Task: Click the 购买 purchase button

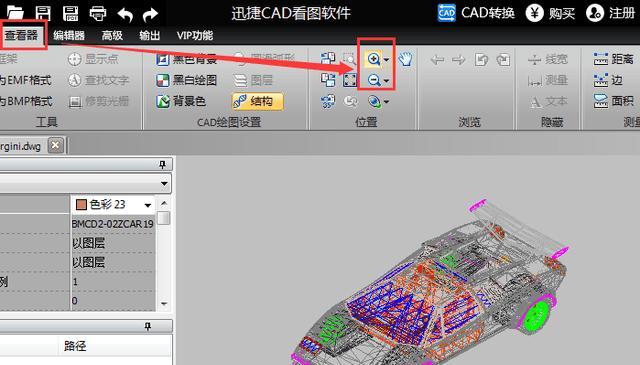Action: [550, 13]
